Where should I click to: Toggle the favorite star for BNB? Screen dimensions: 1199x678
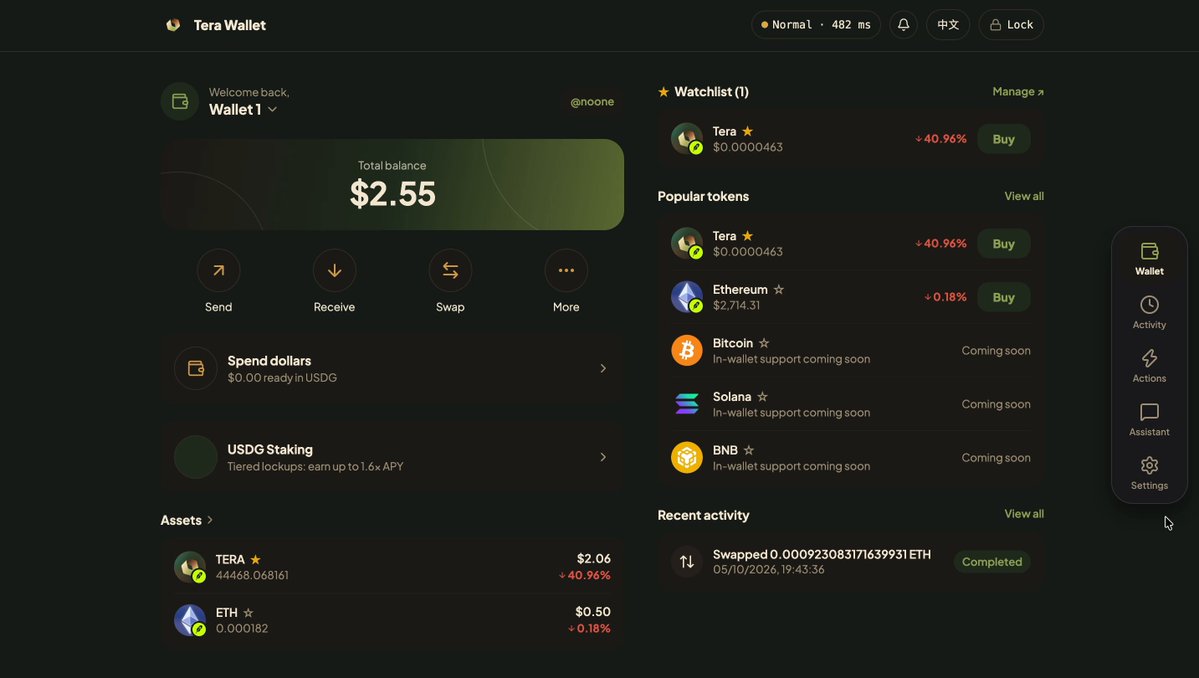(749, 450)
